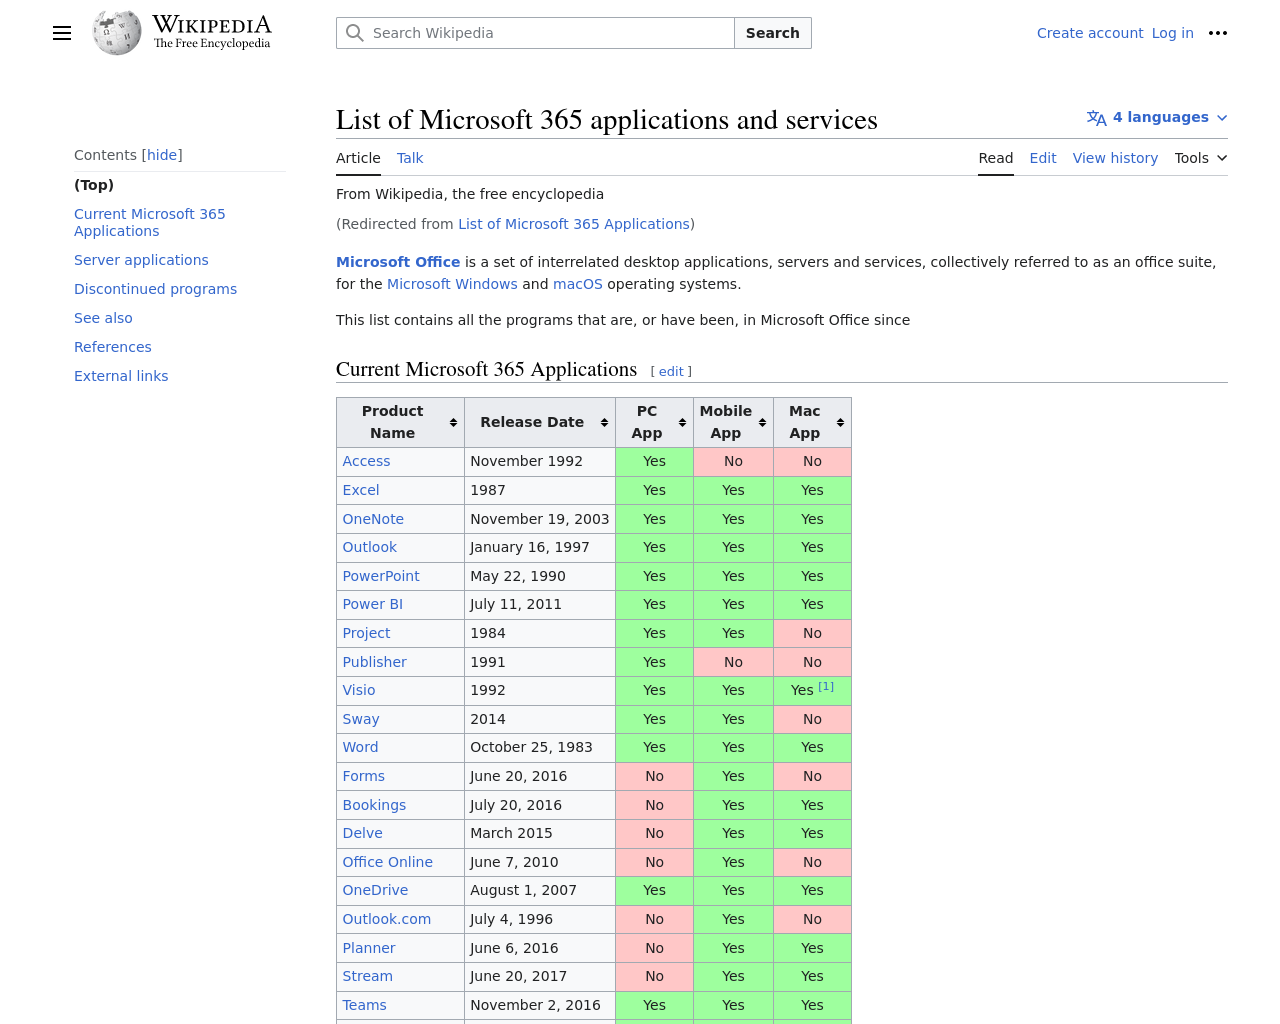1280x1024 pixels.
Task: Sort table by Mac App column
Action: tap(812, 422)
